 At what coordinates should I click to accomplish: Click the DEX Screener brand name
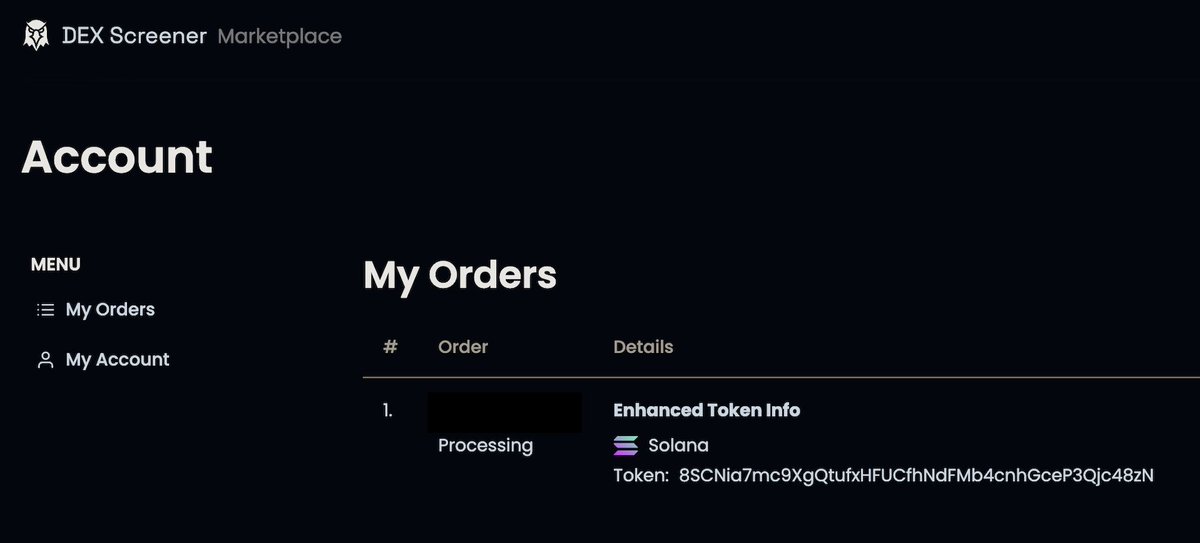[x=134, y=37]
